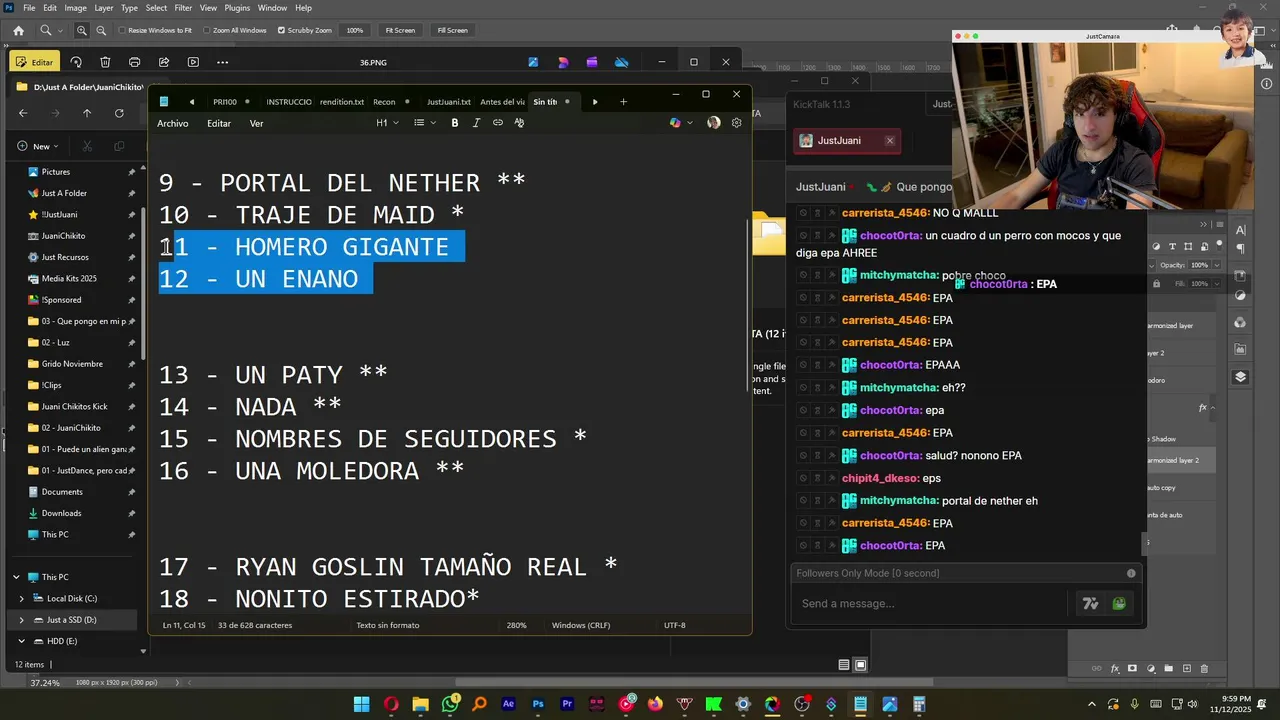Switch Explorer to large thumbnails view
The image size is (1280, 720).
pos(860,665)
